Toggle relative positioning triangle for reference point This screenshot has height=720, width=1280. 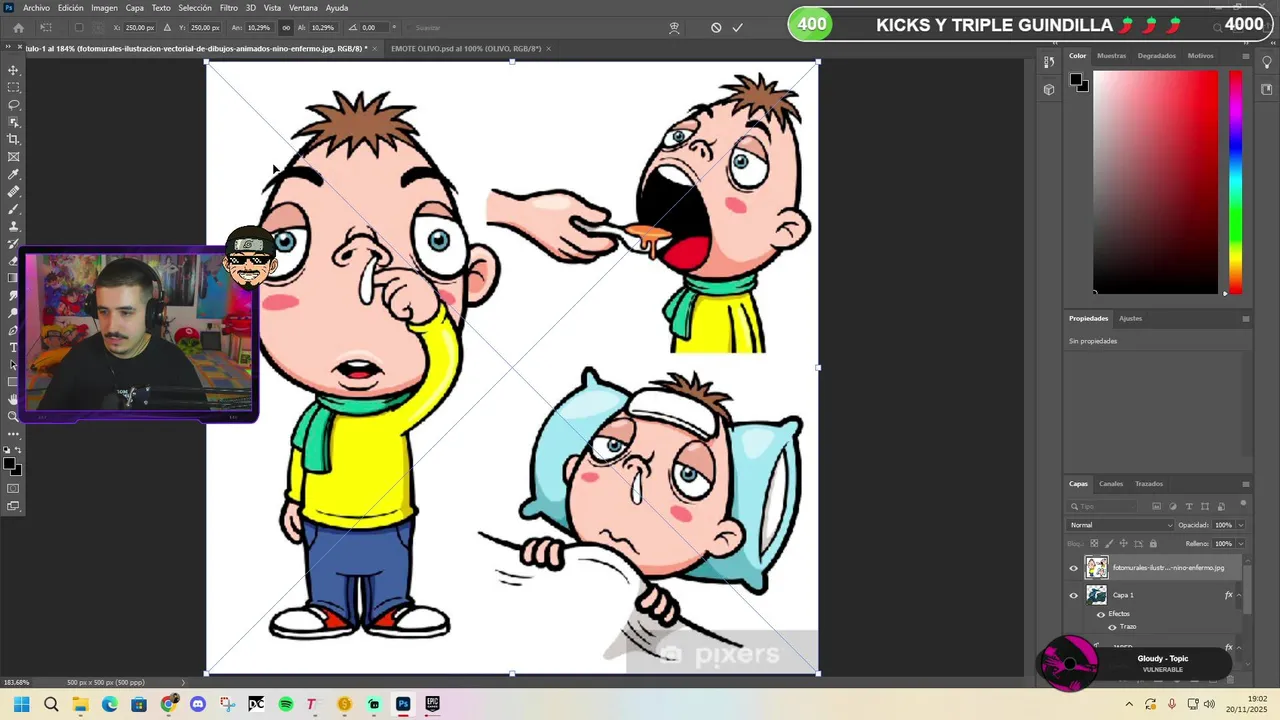(x=167, y=28)
